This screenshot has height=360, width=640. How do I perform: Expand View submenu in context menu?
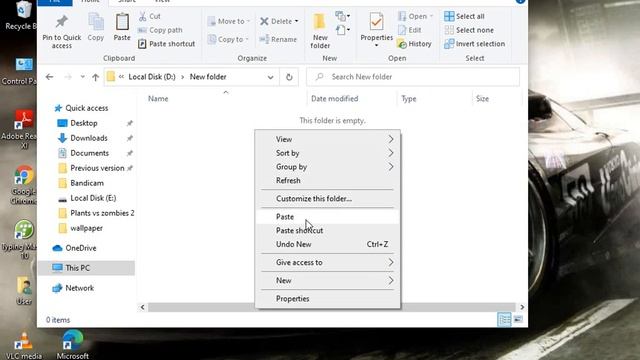327,140
